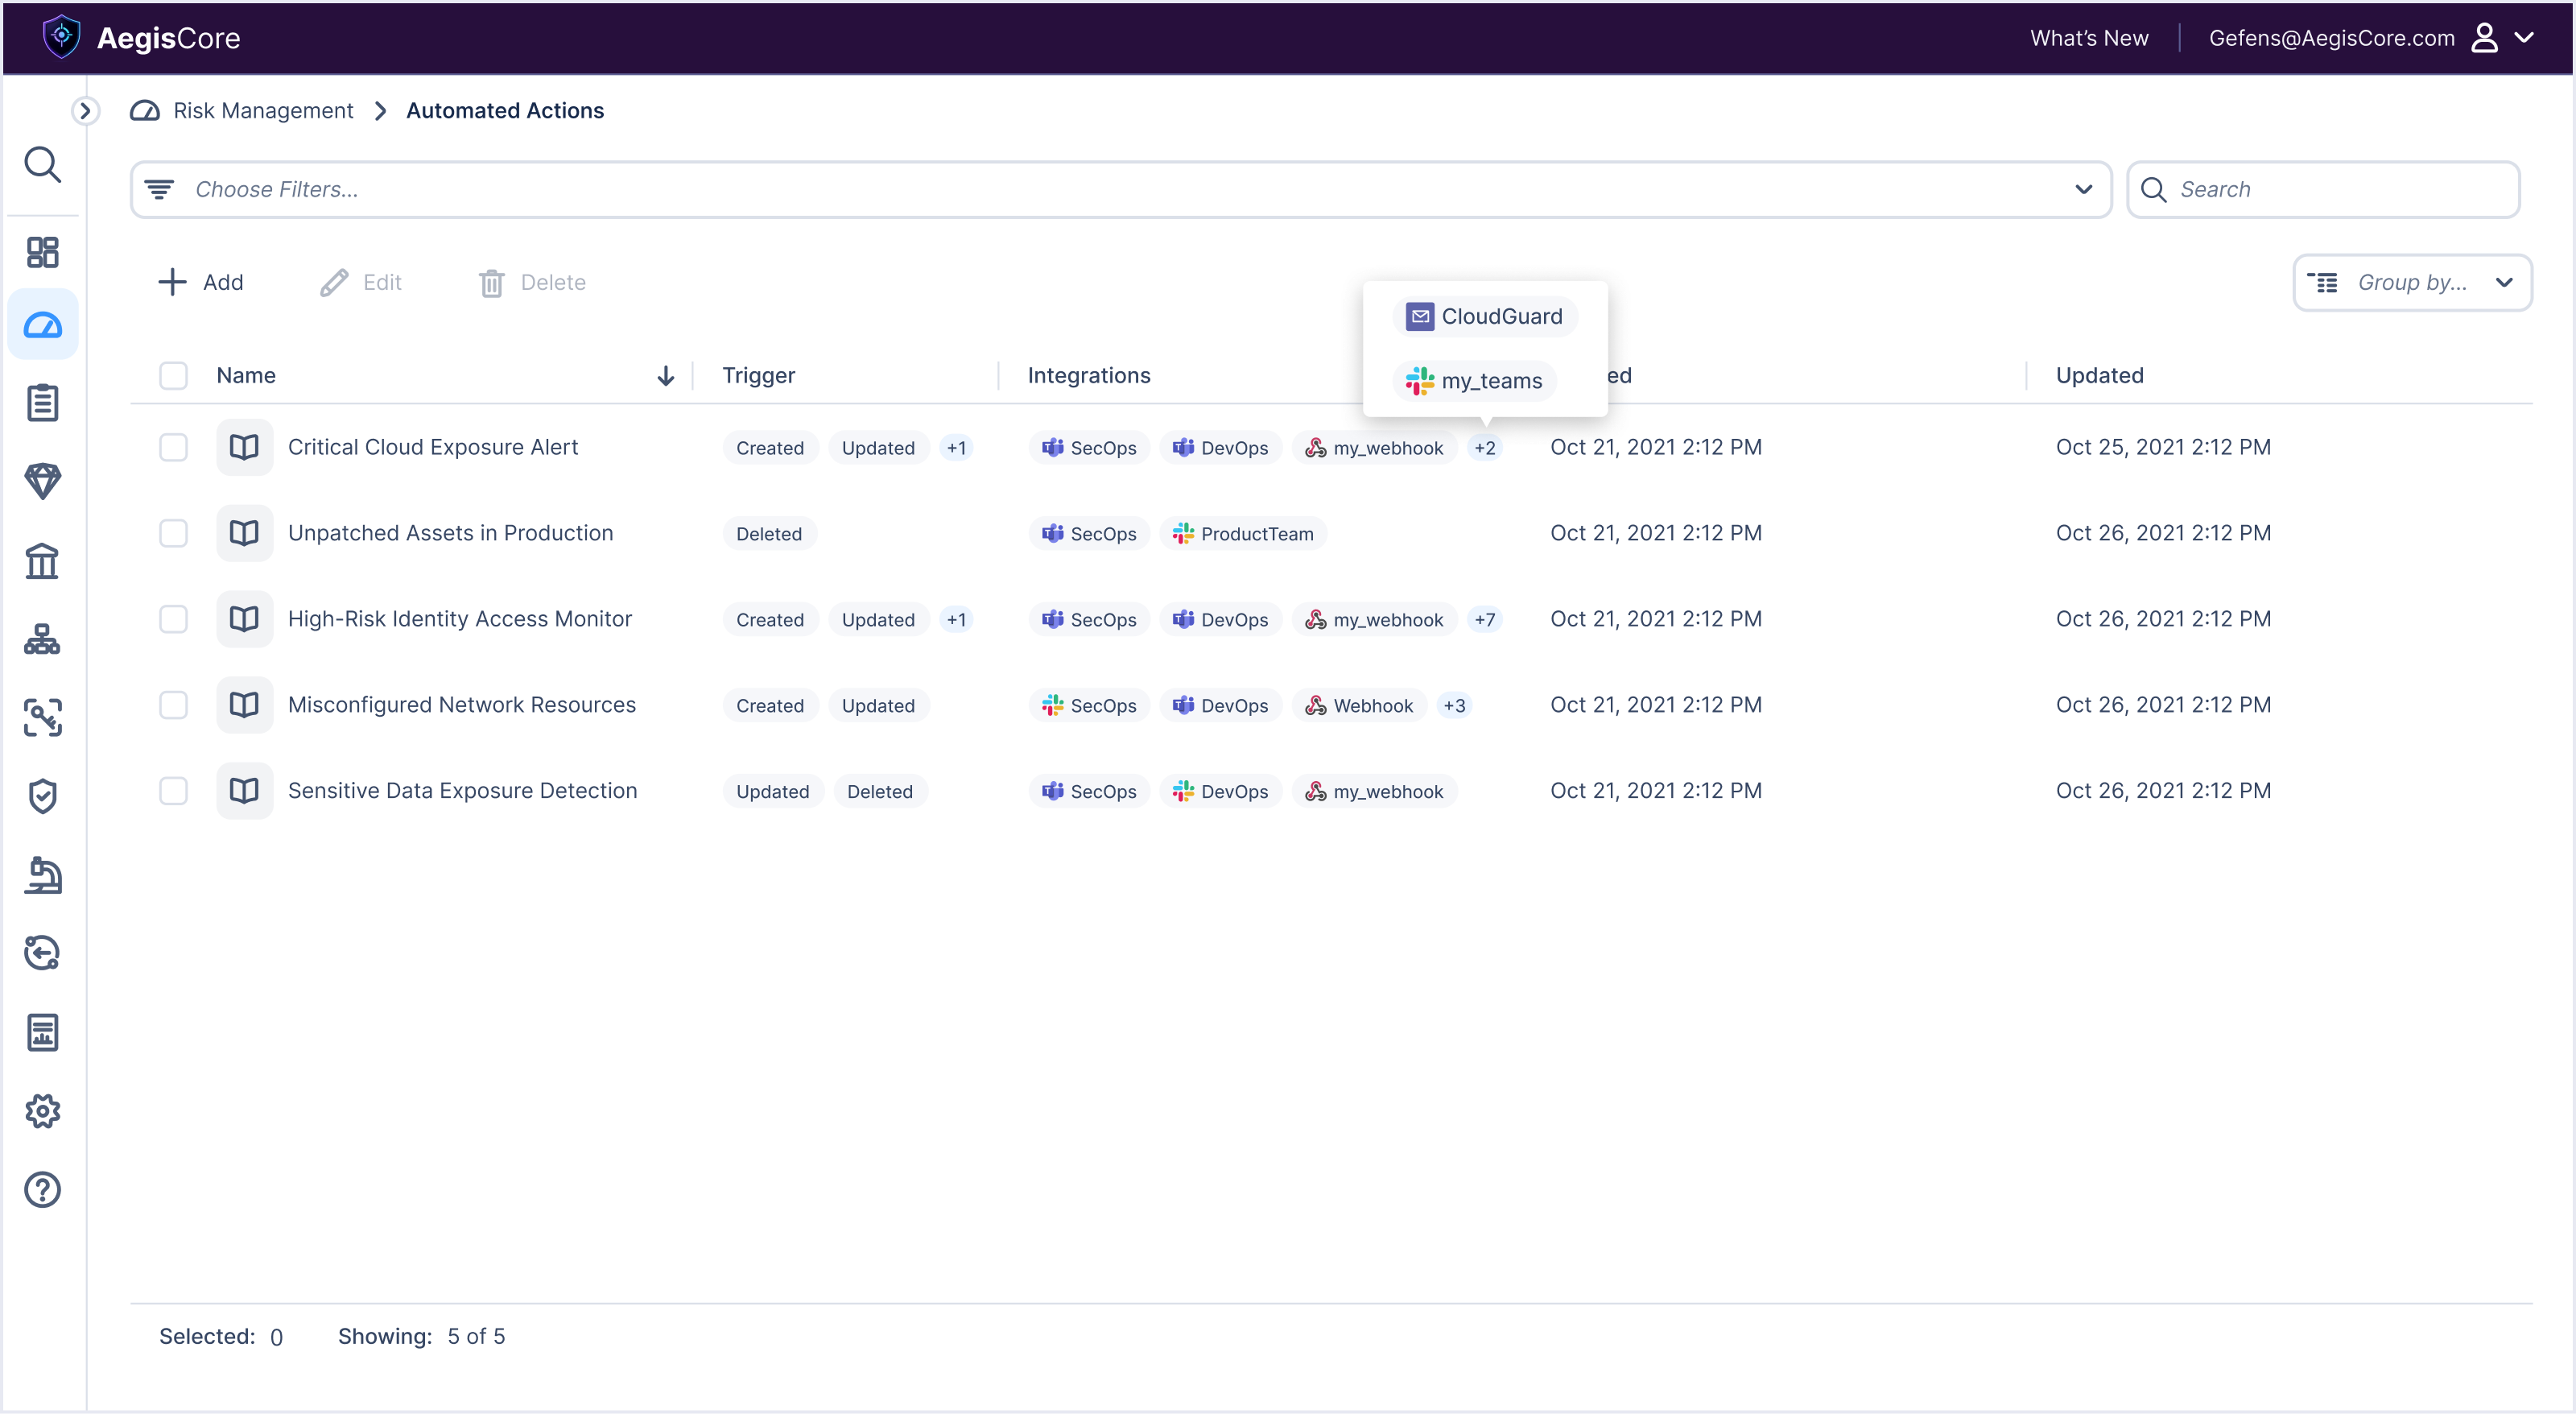Click the AegisCore shield logo
This screenshot has height=1414, width=2576.
tap(61, 37)
